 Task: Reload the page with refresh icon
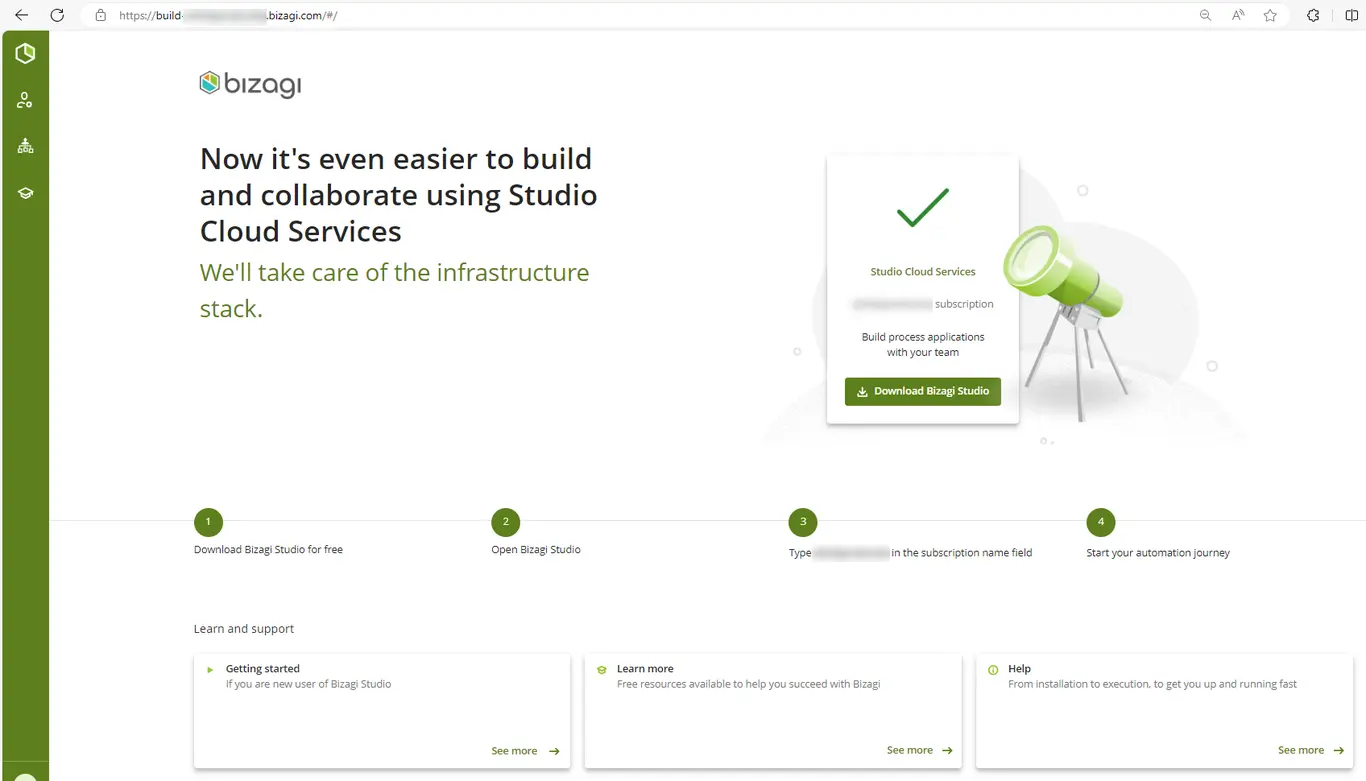click(57, 15)
